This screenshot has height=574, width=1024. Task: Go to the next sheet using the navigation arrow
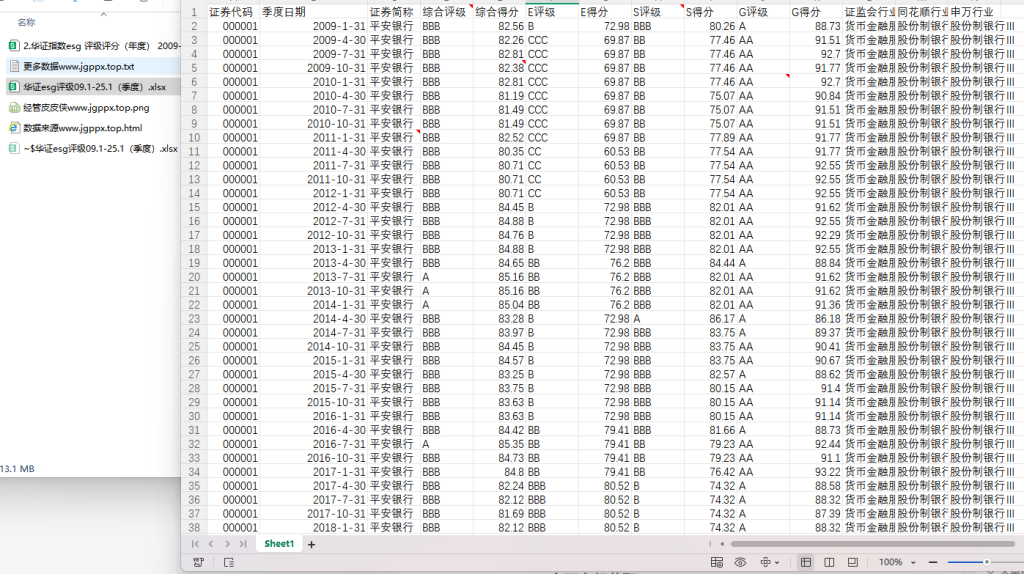pos(227,544)
